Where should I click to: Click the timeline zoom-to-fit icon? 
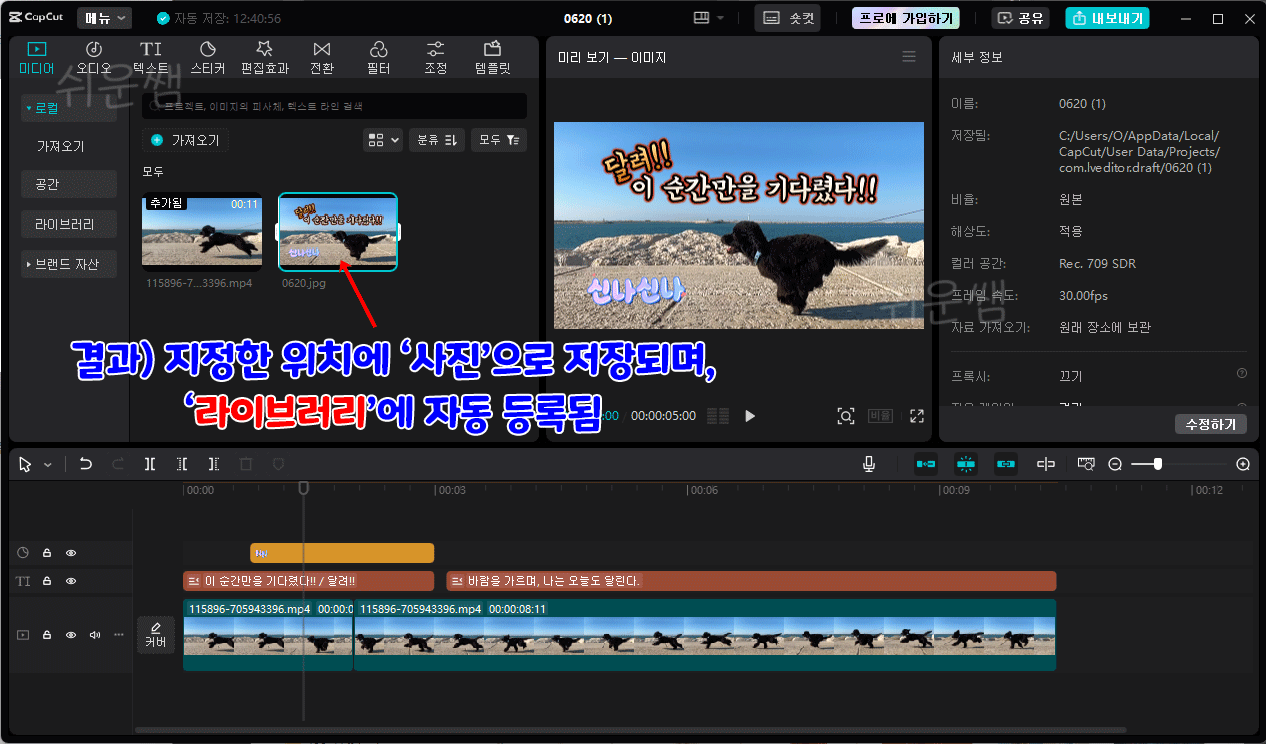coord(1086,464)
